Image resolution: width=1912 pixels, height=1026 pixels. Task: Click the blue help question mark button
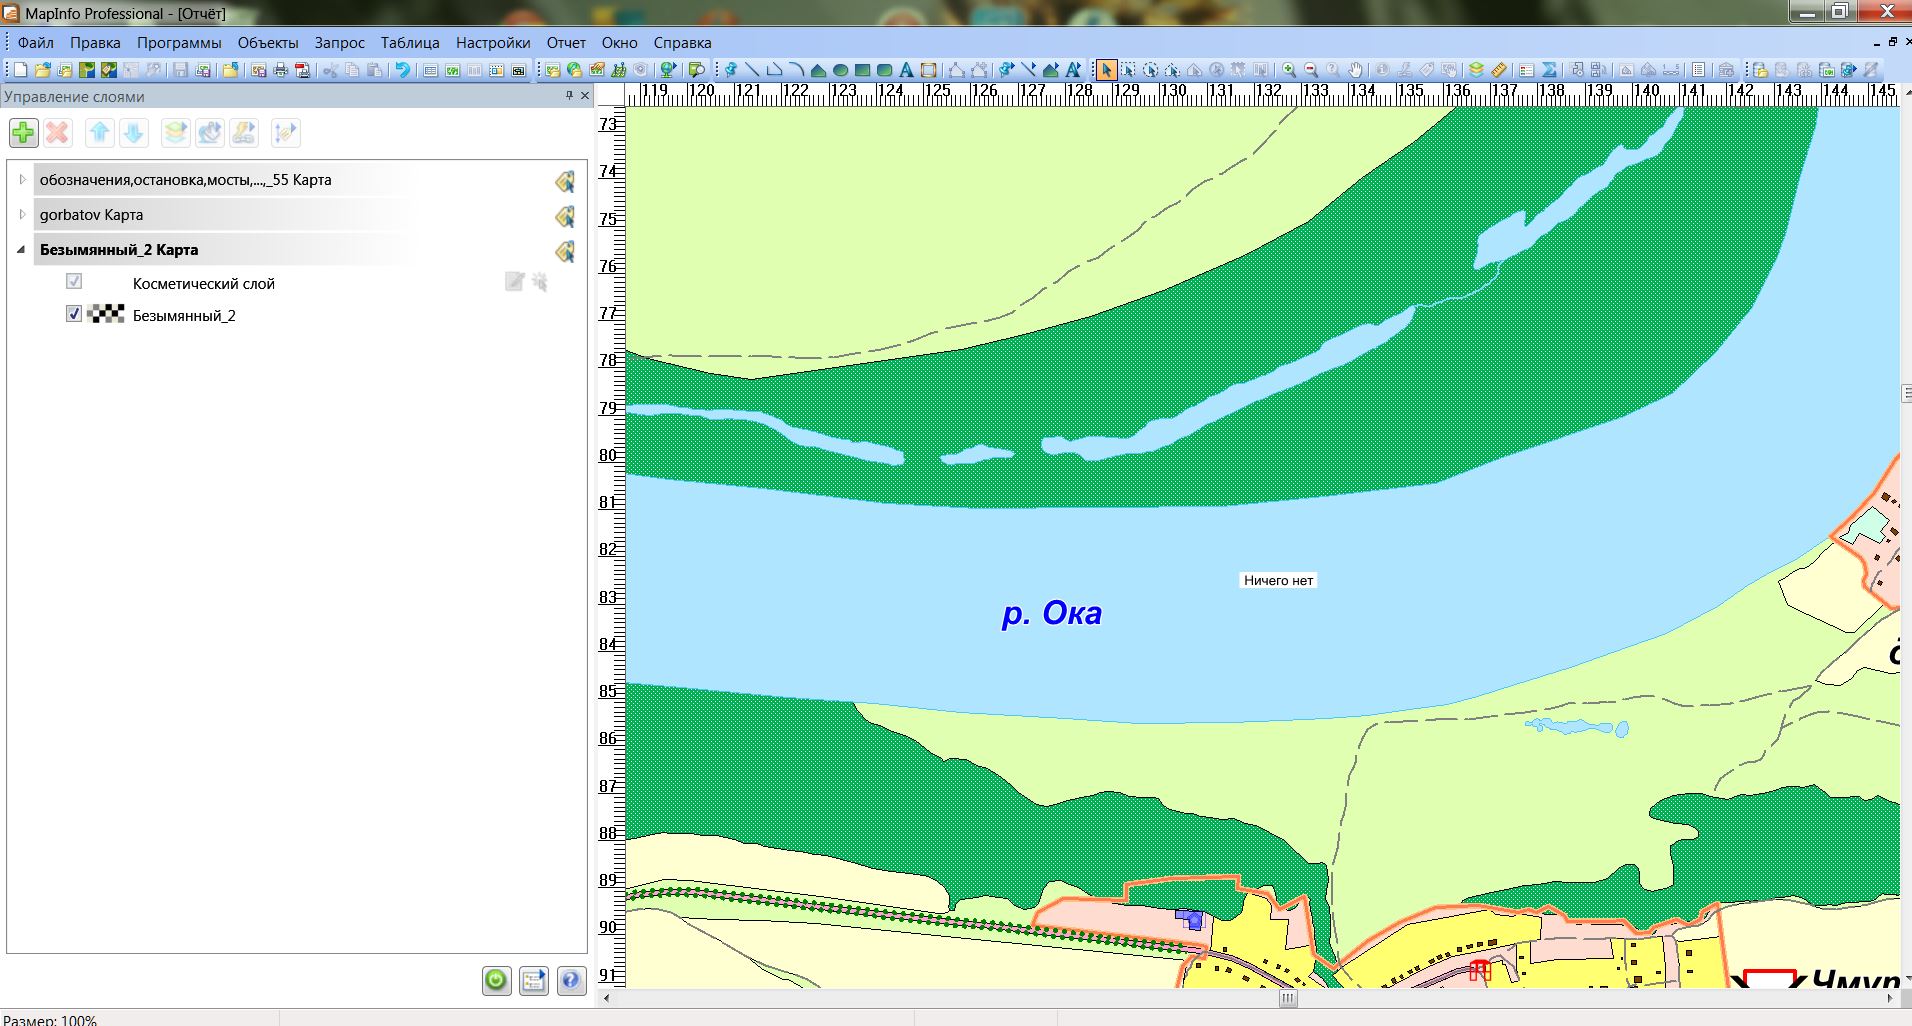pos(570,980)
